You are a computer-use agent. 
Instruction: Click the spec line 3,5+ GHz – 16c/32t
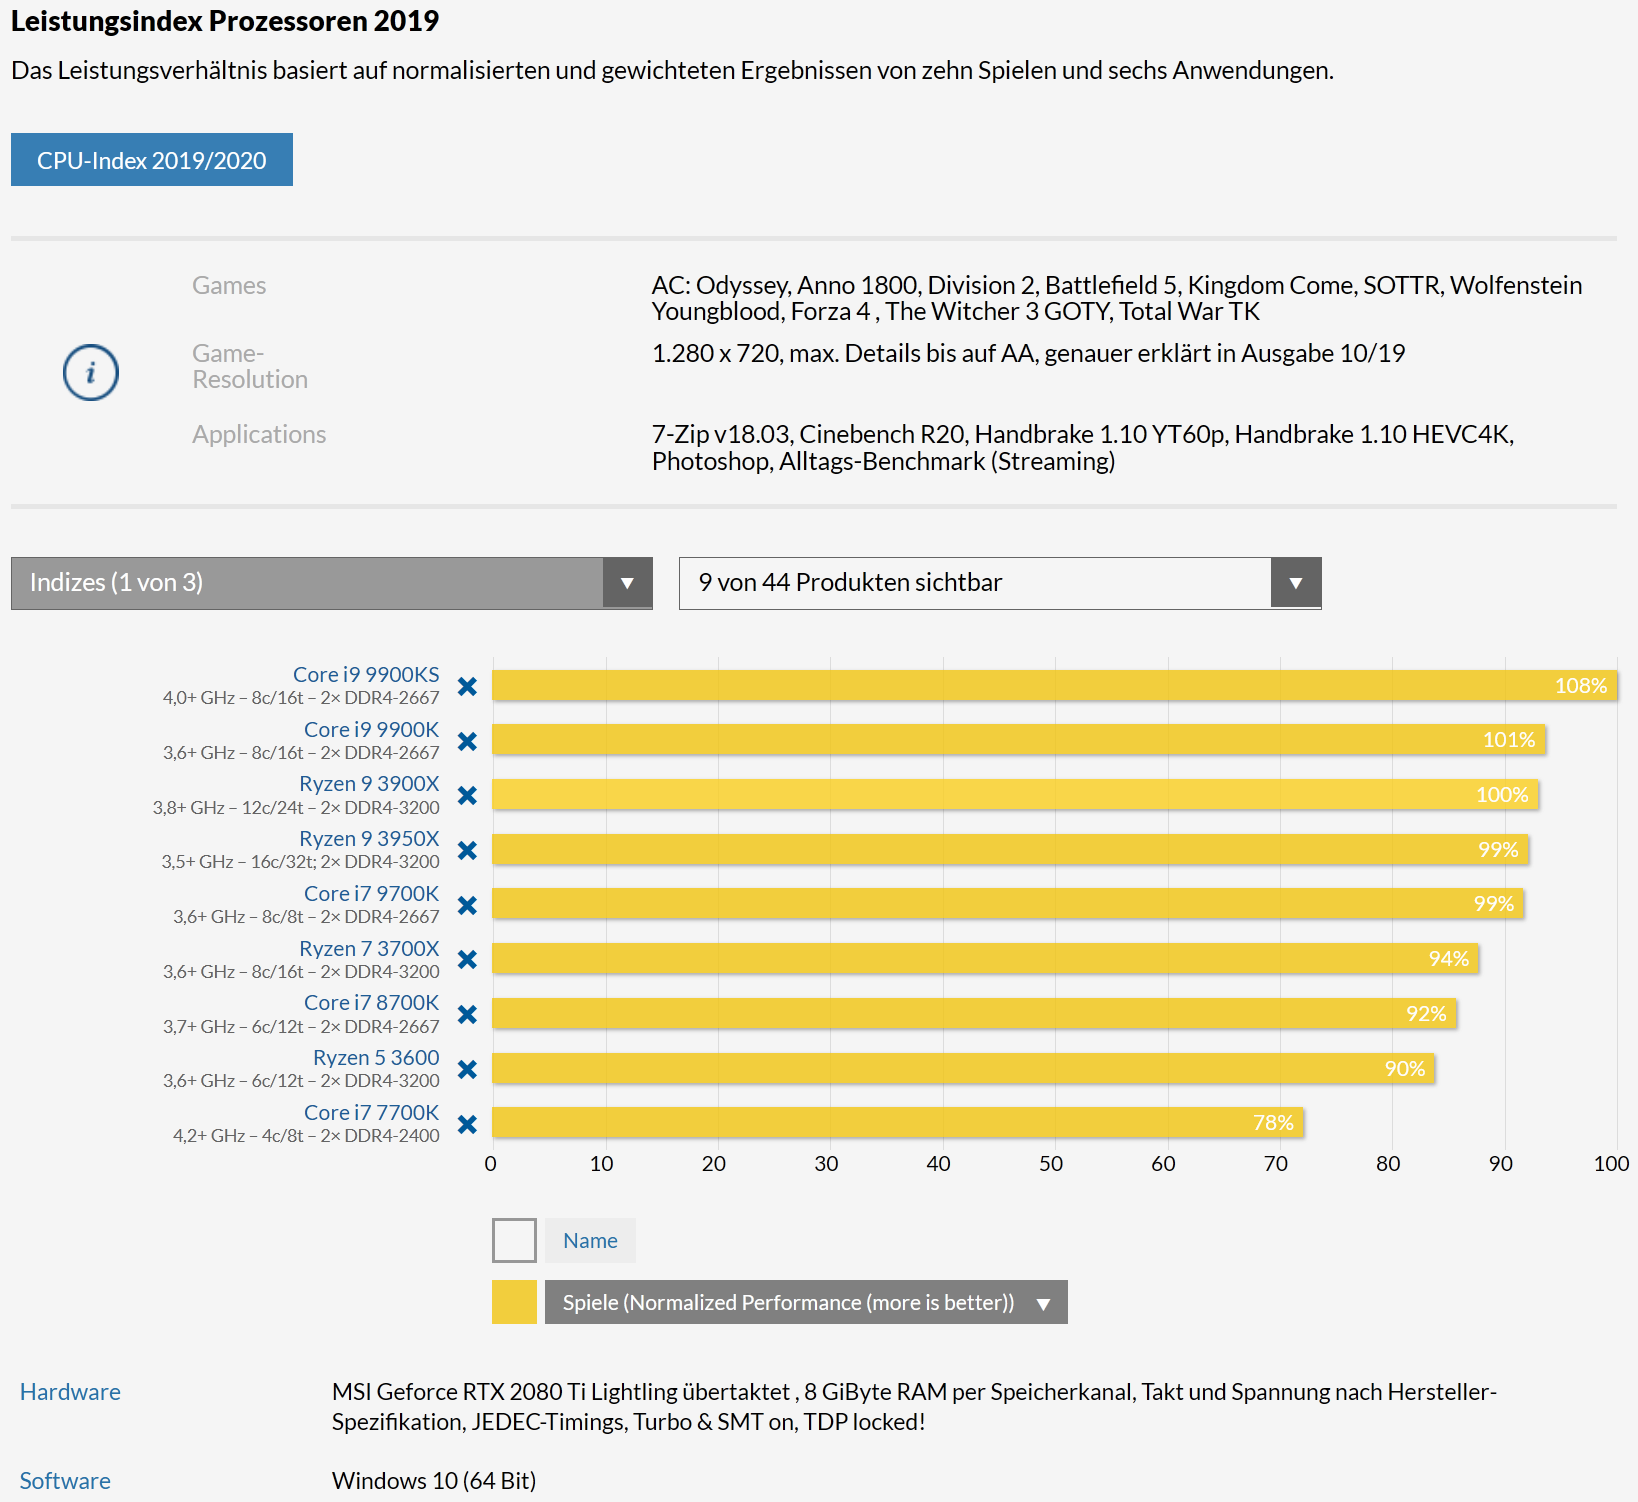[300, 862]
